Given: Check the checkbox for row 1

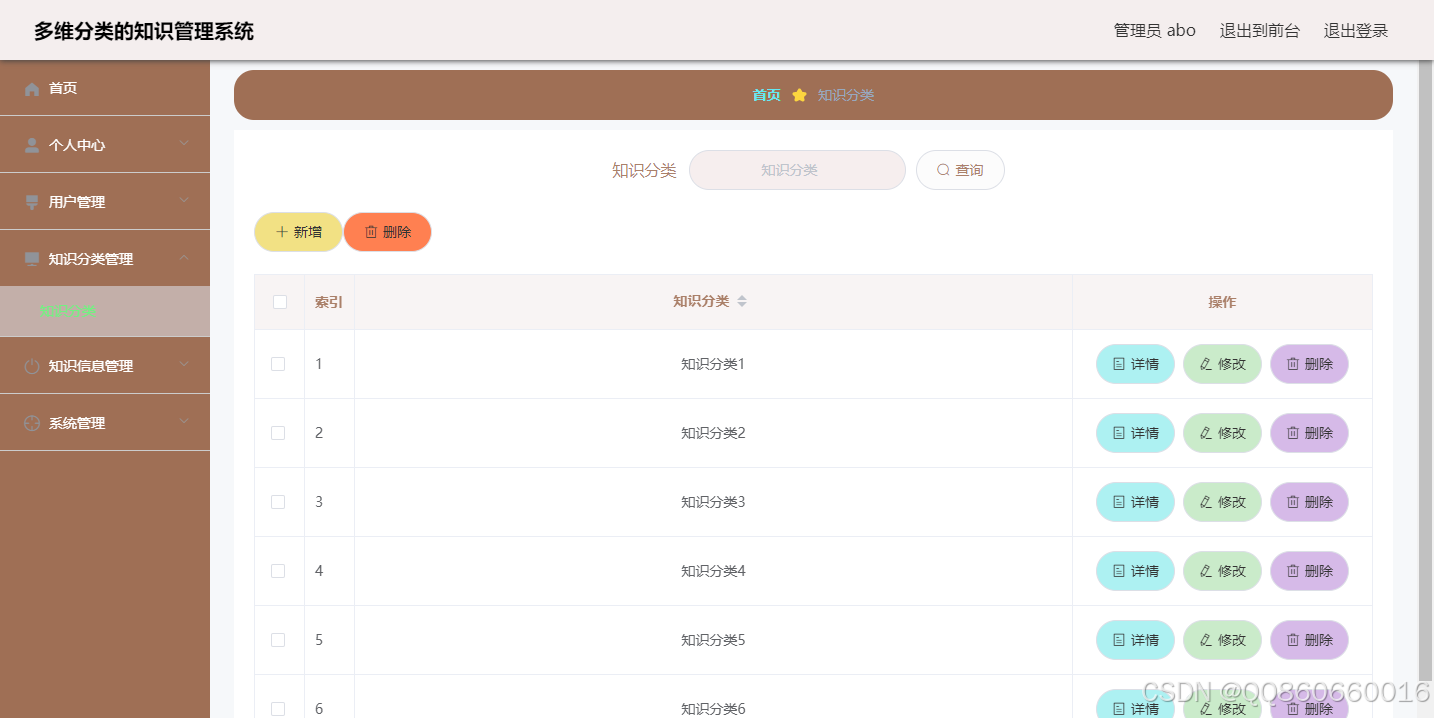Looking at the screenshot, I should coord(278,364).
